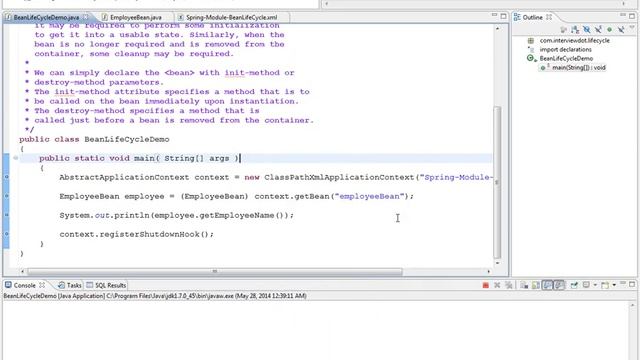
Task: Click editor scroll left arrow
Action: 22,271
